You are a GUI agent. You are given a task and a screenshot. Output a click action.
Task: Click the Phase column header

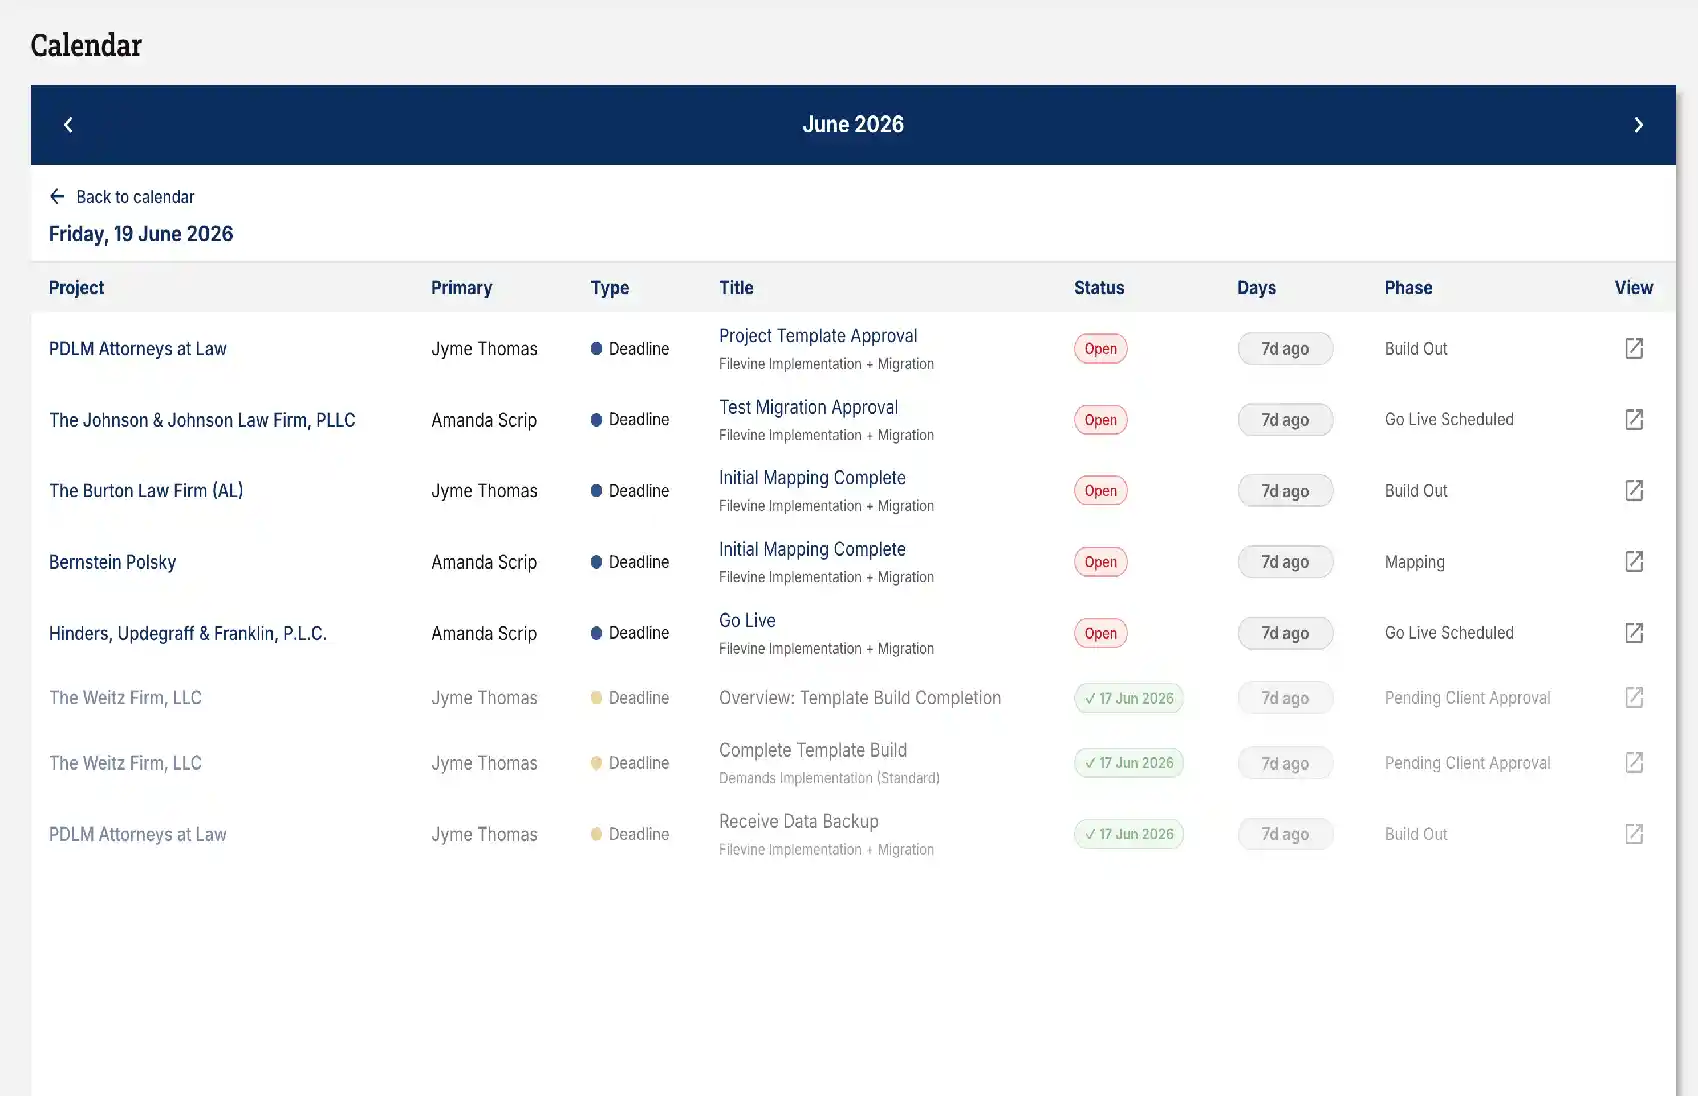pyautogui.click(x=1408, y=288)
